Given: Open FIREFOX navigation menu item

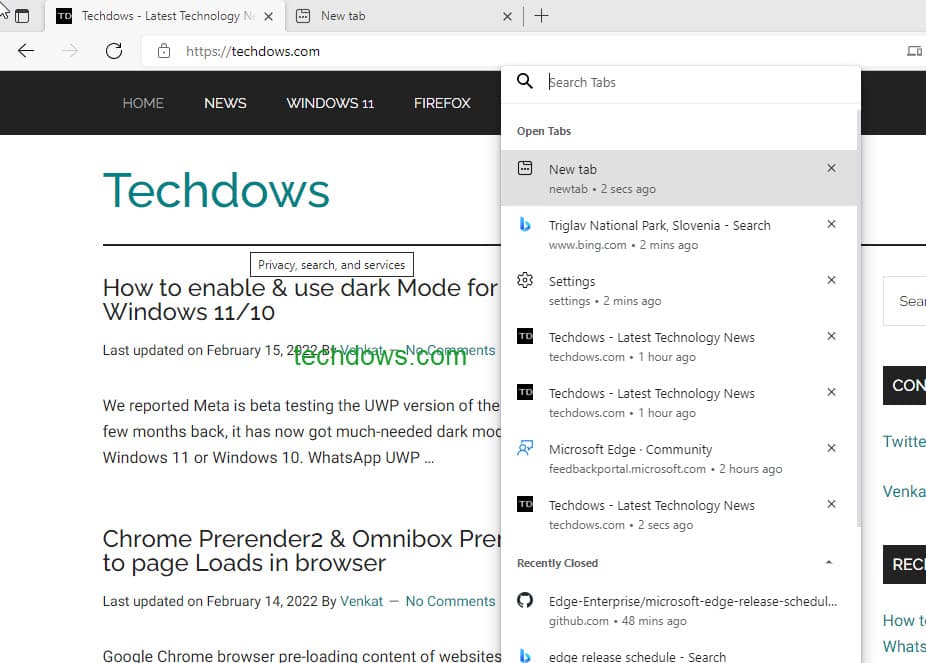Looking at the screenshot, I should (442, 103).
